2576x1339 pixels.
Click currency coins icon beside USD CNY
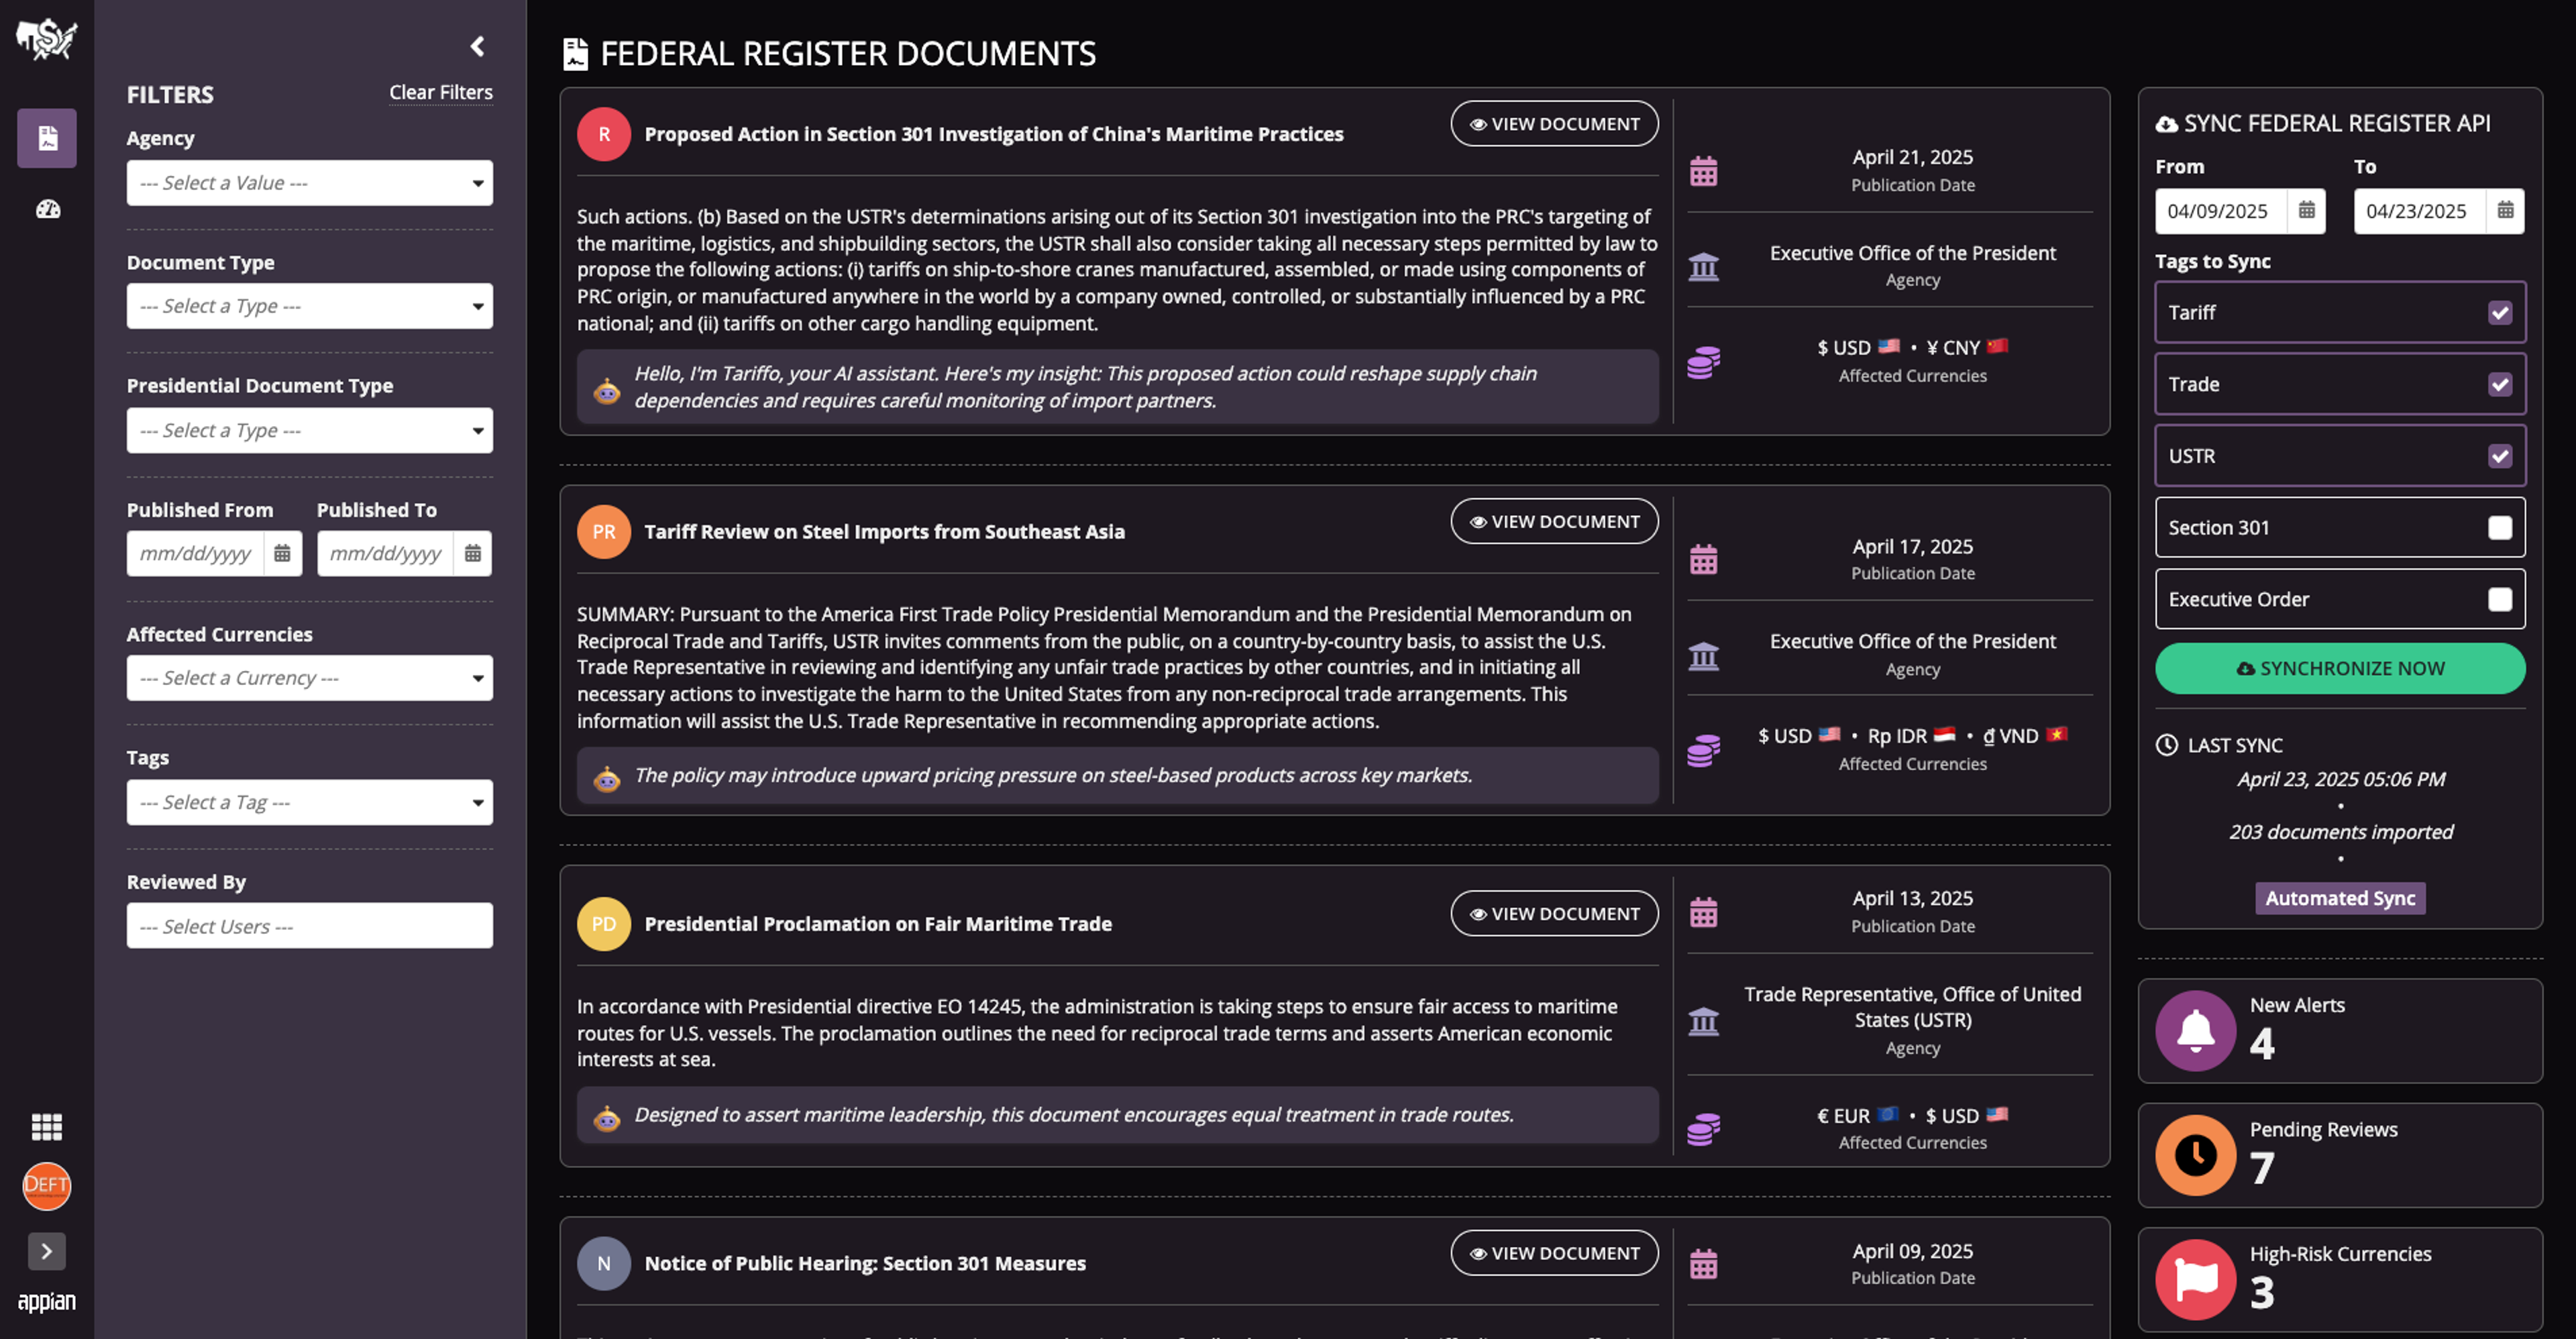coord(1704,362)
